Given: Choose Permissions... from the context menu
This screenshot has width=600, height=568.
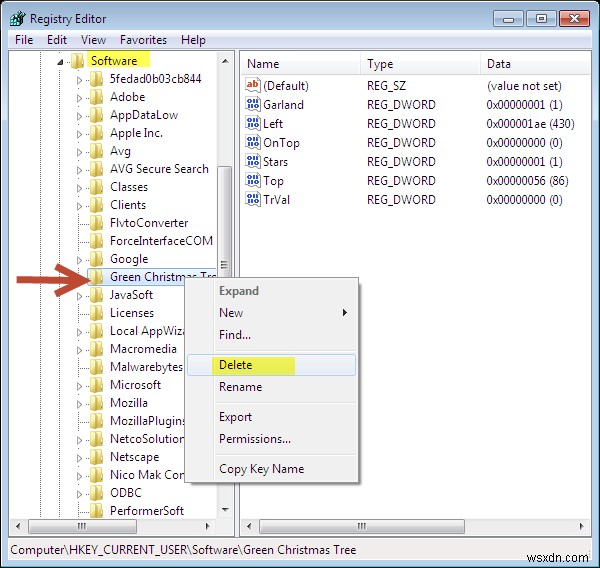Looking at the screenshot, I should pyautogui.click(x=272, y=439).
